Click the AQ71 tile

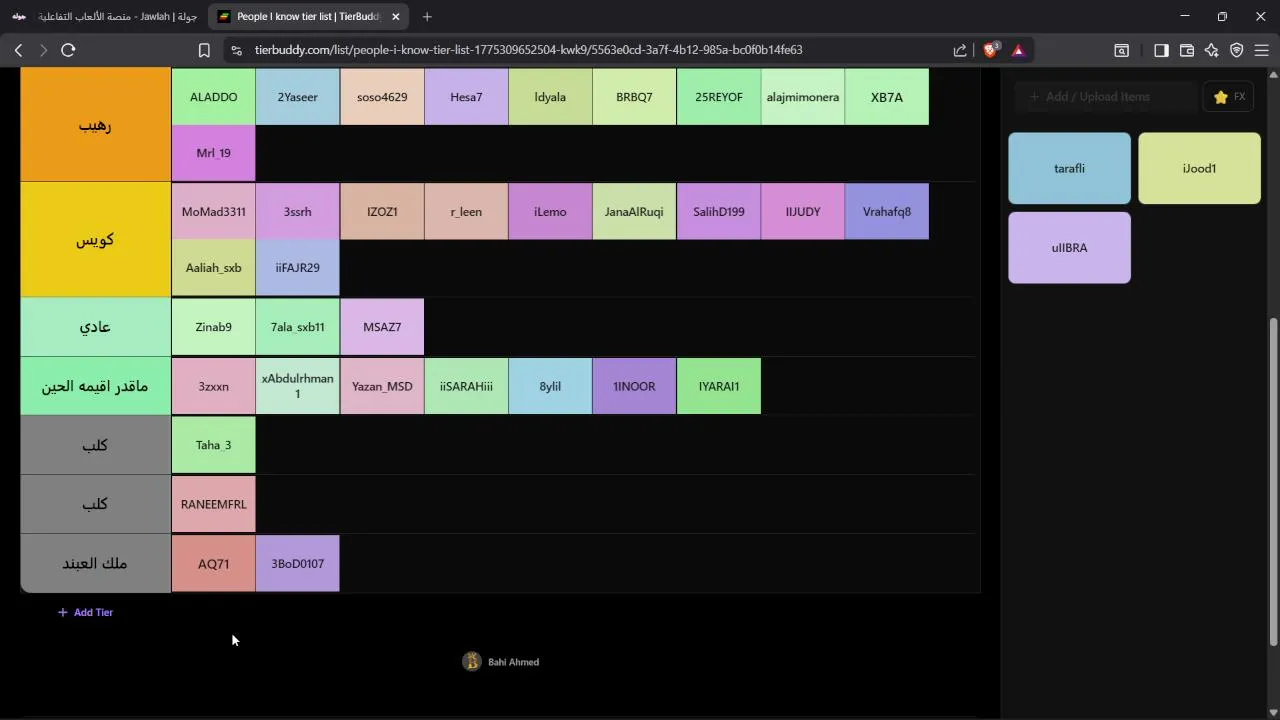click(213, 564)
